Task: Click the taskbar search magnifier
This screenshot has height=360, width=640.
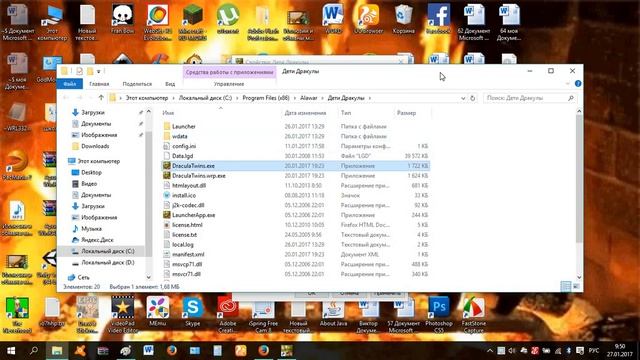Action: point(34,351)
